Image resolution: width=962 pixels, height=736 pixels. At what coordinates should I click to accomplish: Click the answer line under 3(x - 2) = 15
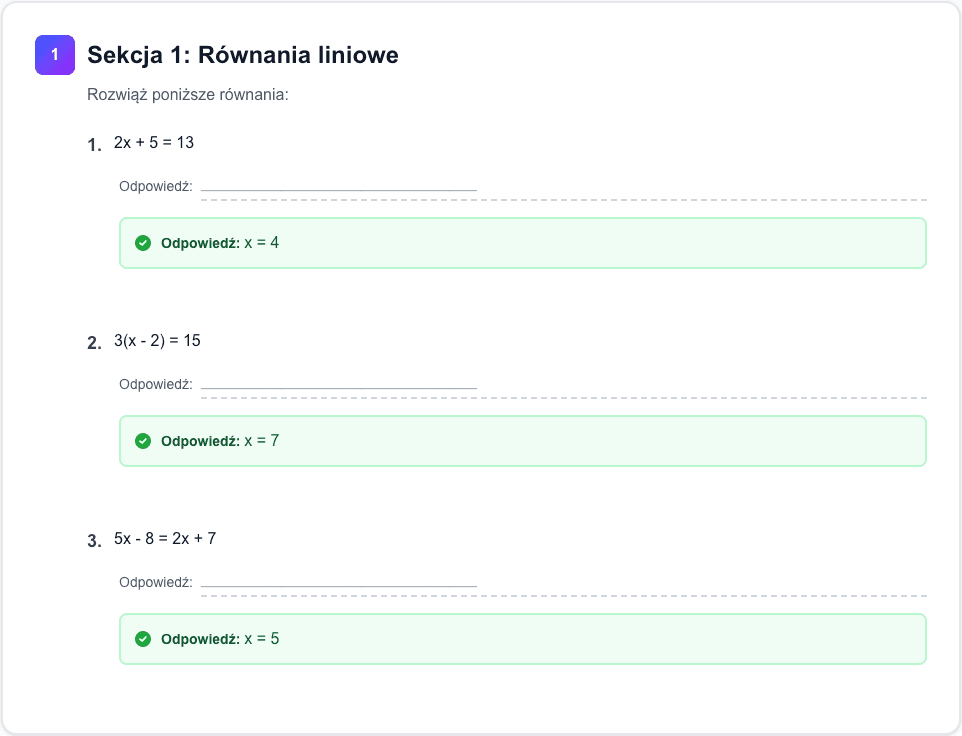click(x=338, y=382)
